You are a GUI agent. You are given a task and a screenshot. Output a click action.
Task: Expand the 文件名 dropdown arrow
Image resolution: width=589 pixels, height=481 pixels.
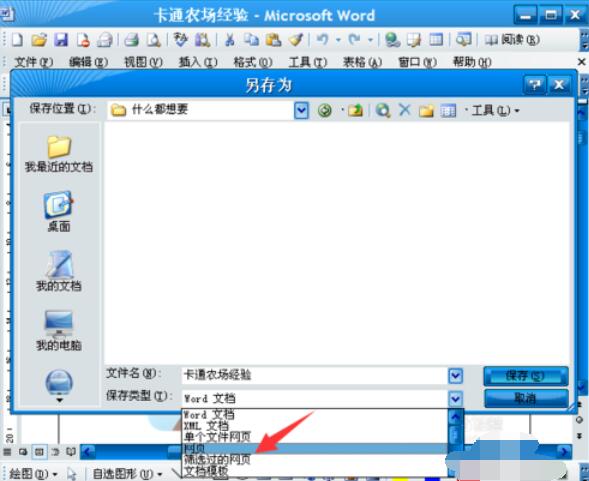point(456,375)
